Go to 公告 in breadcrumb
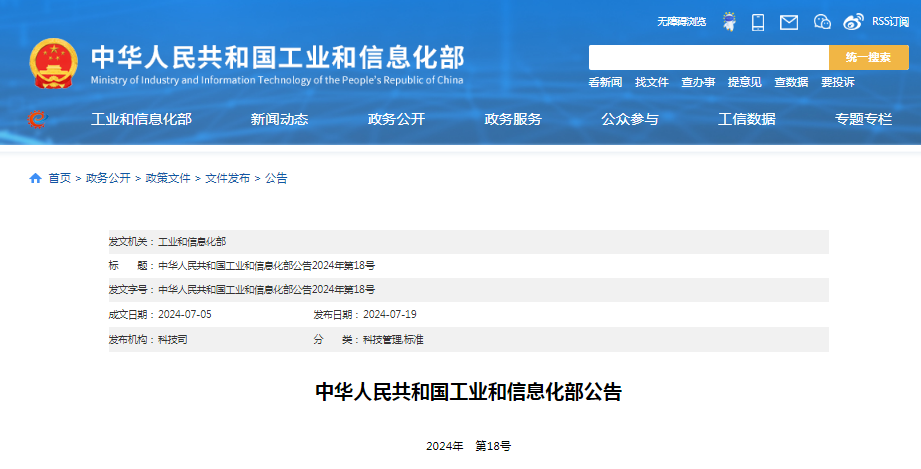Viewport: 921px width, 469px height. coord(276,178)
